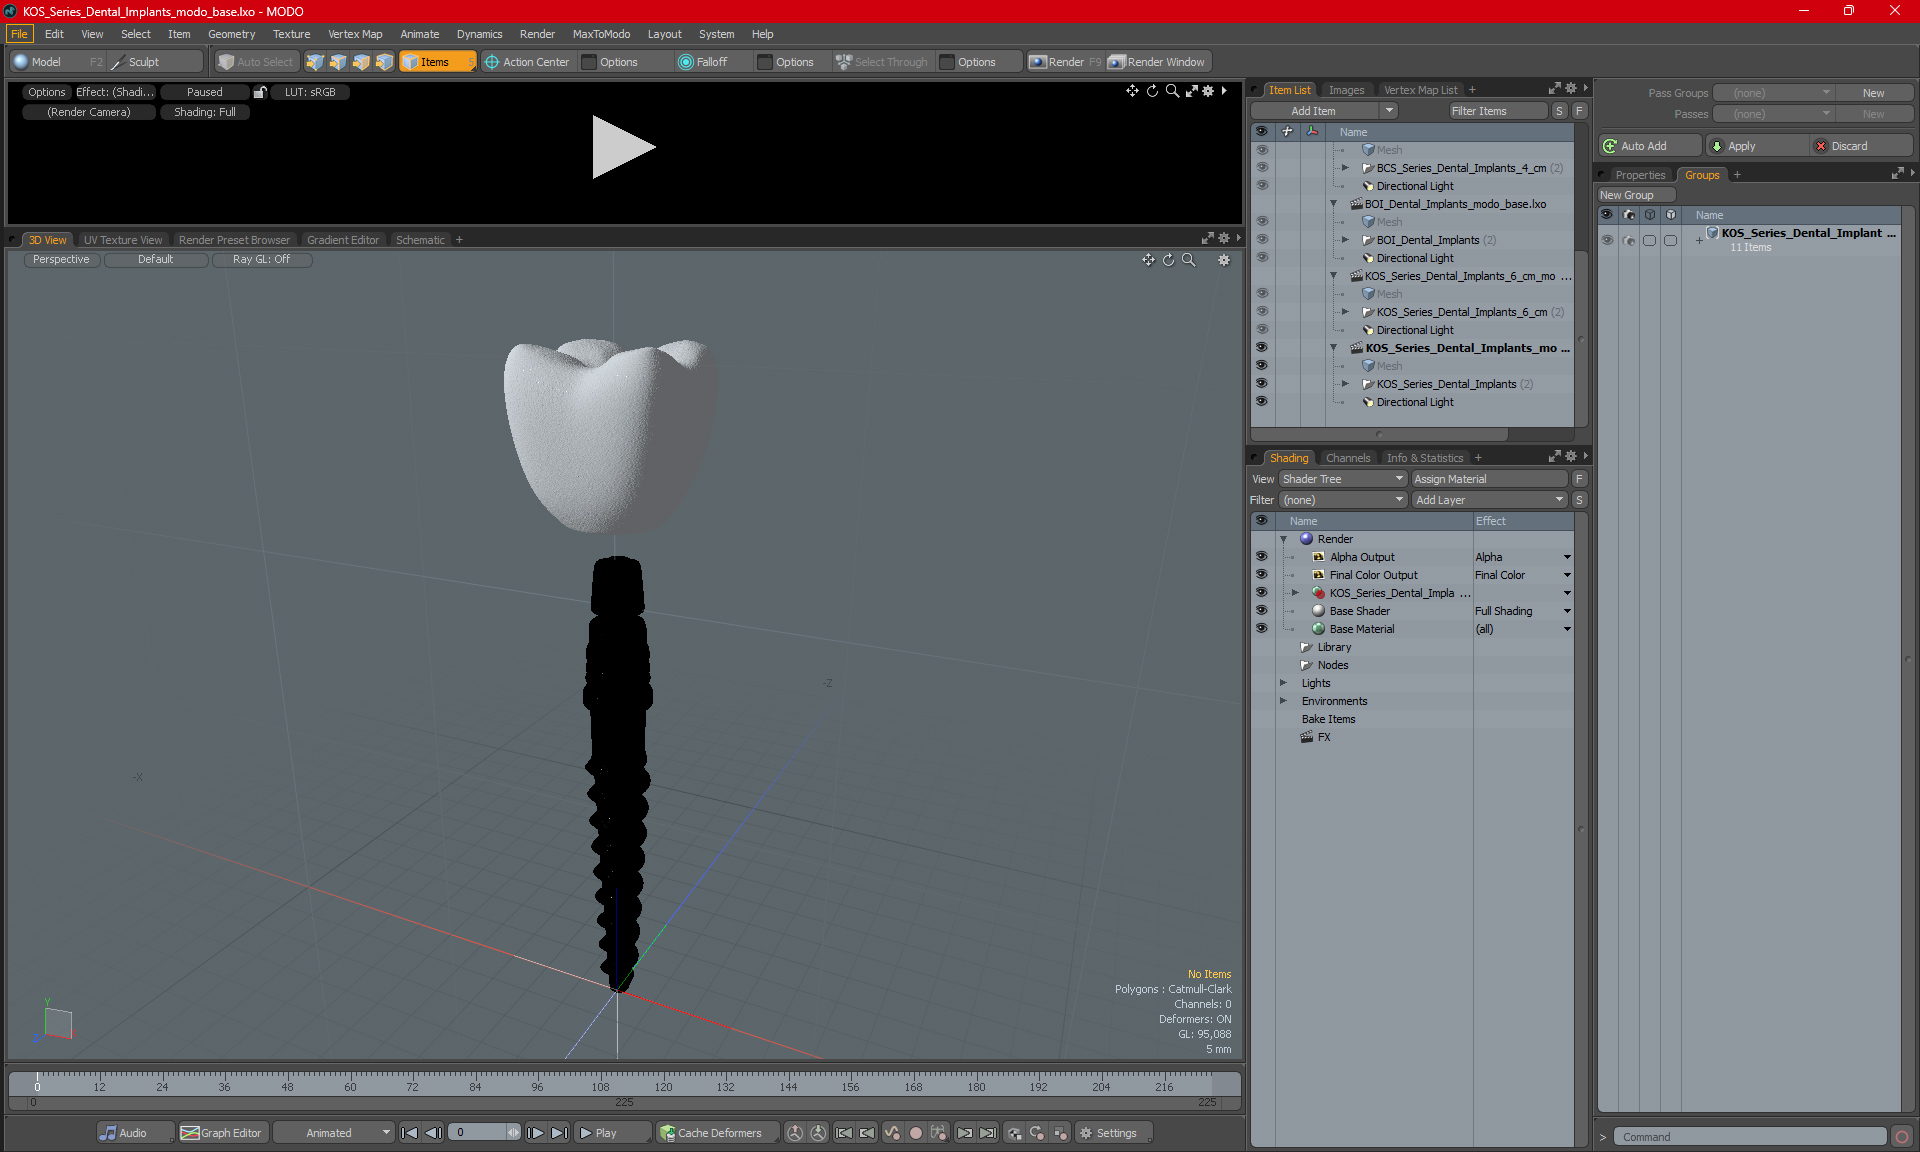1920x1152 pixels.
Task: Step to the previous frame
Action: coord(433,1133)
